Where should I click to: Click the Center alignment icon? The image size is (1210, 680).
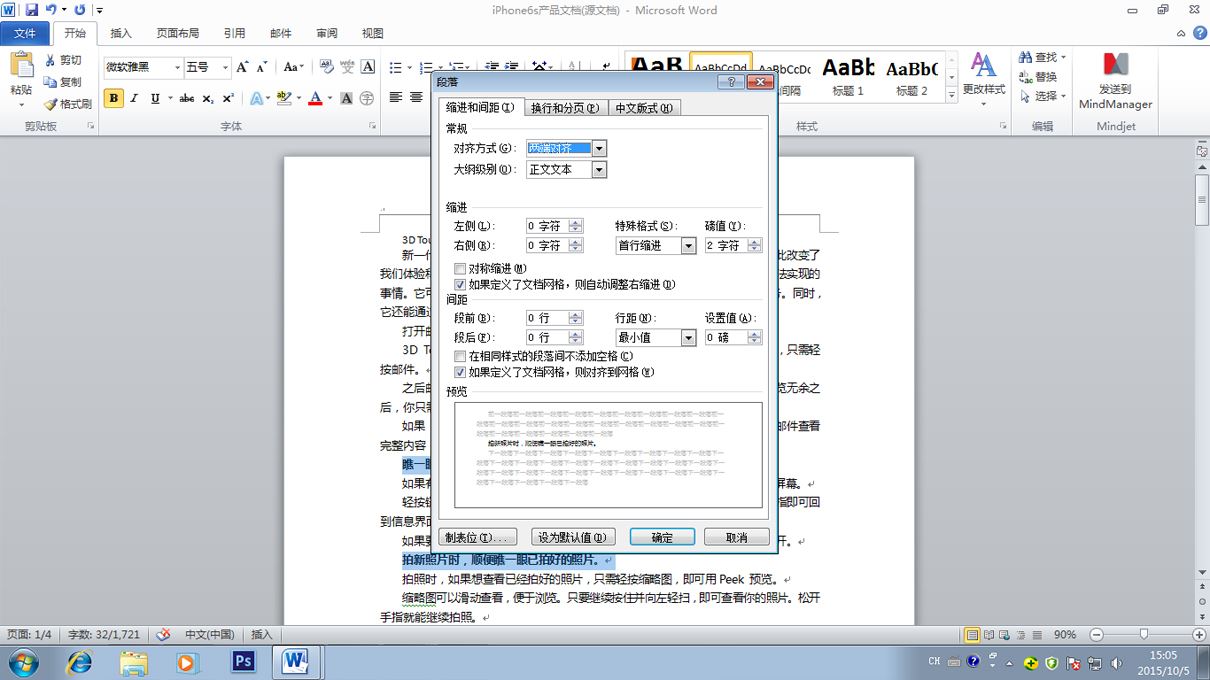pos(416,98)
